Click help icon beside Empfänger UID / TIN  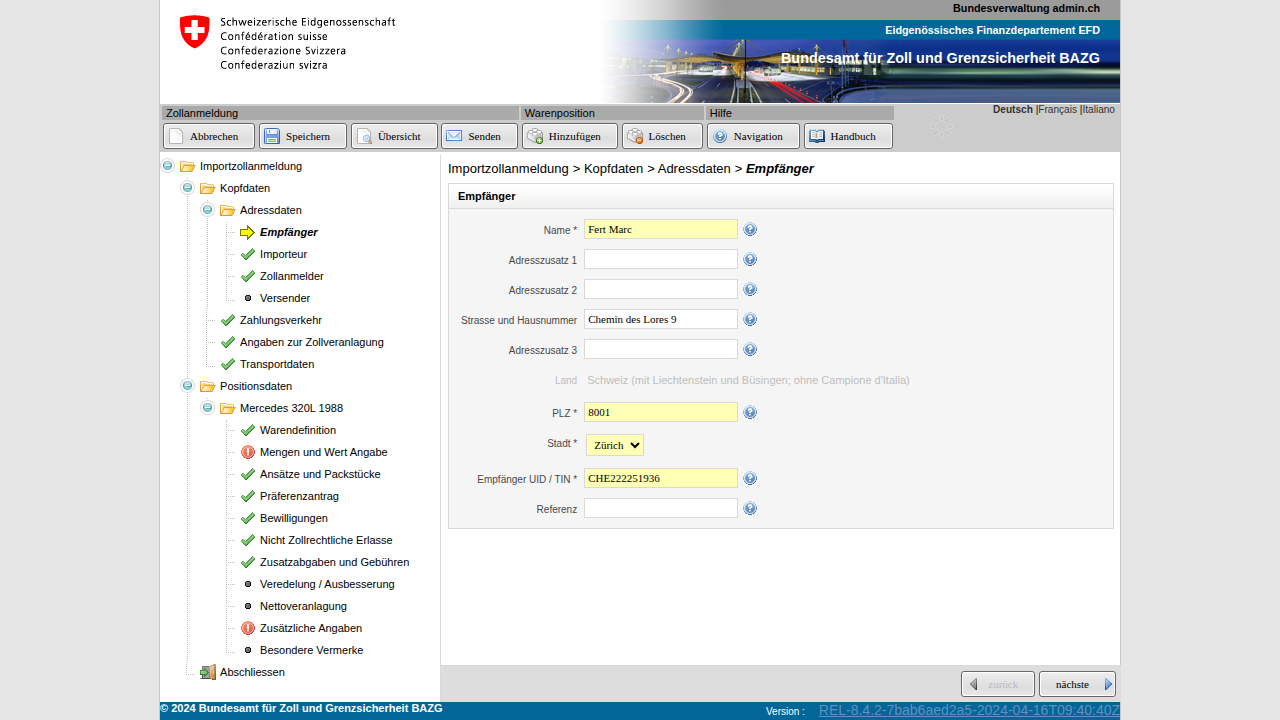pyautogui.click(x=750, y=479)
